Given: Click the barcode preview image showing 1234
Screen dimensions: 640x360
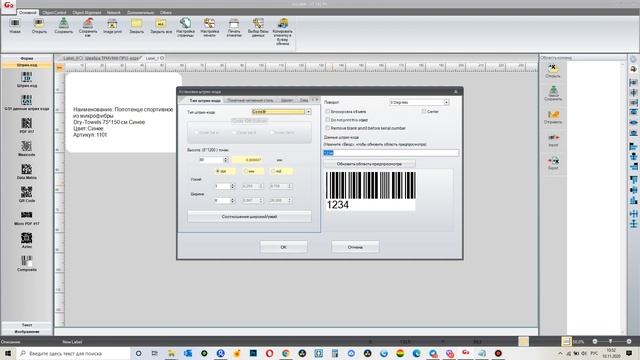Looking at the screenshot, I should coord(371,191).
